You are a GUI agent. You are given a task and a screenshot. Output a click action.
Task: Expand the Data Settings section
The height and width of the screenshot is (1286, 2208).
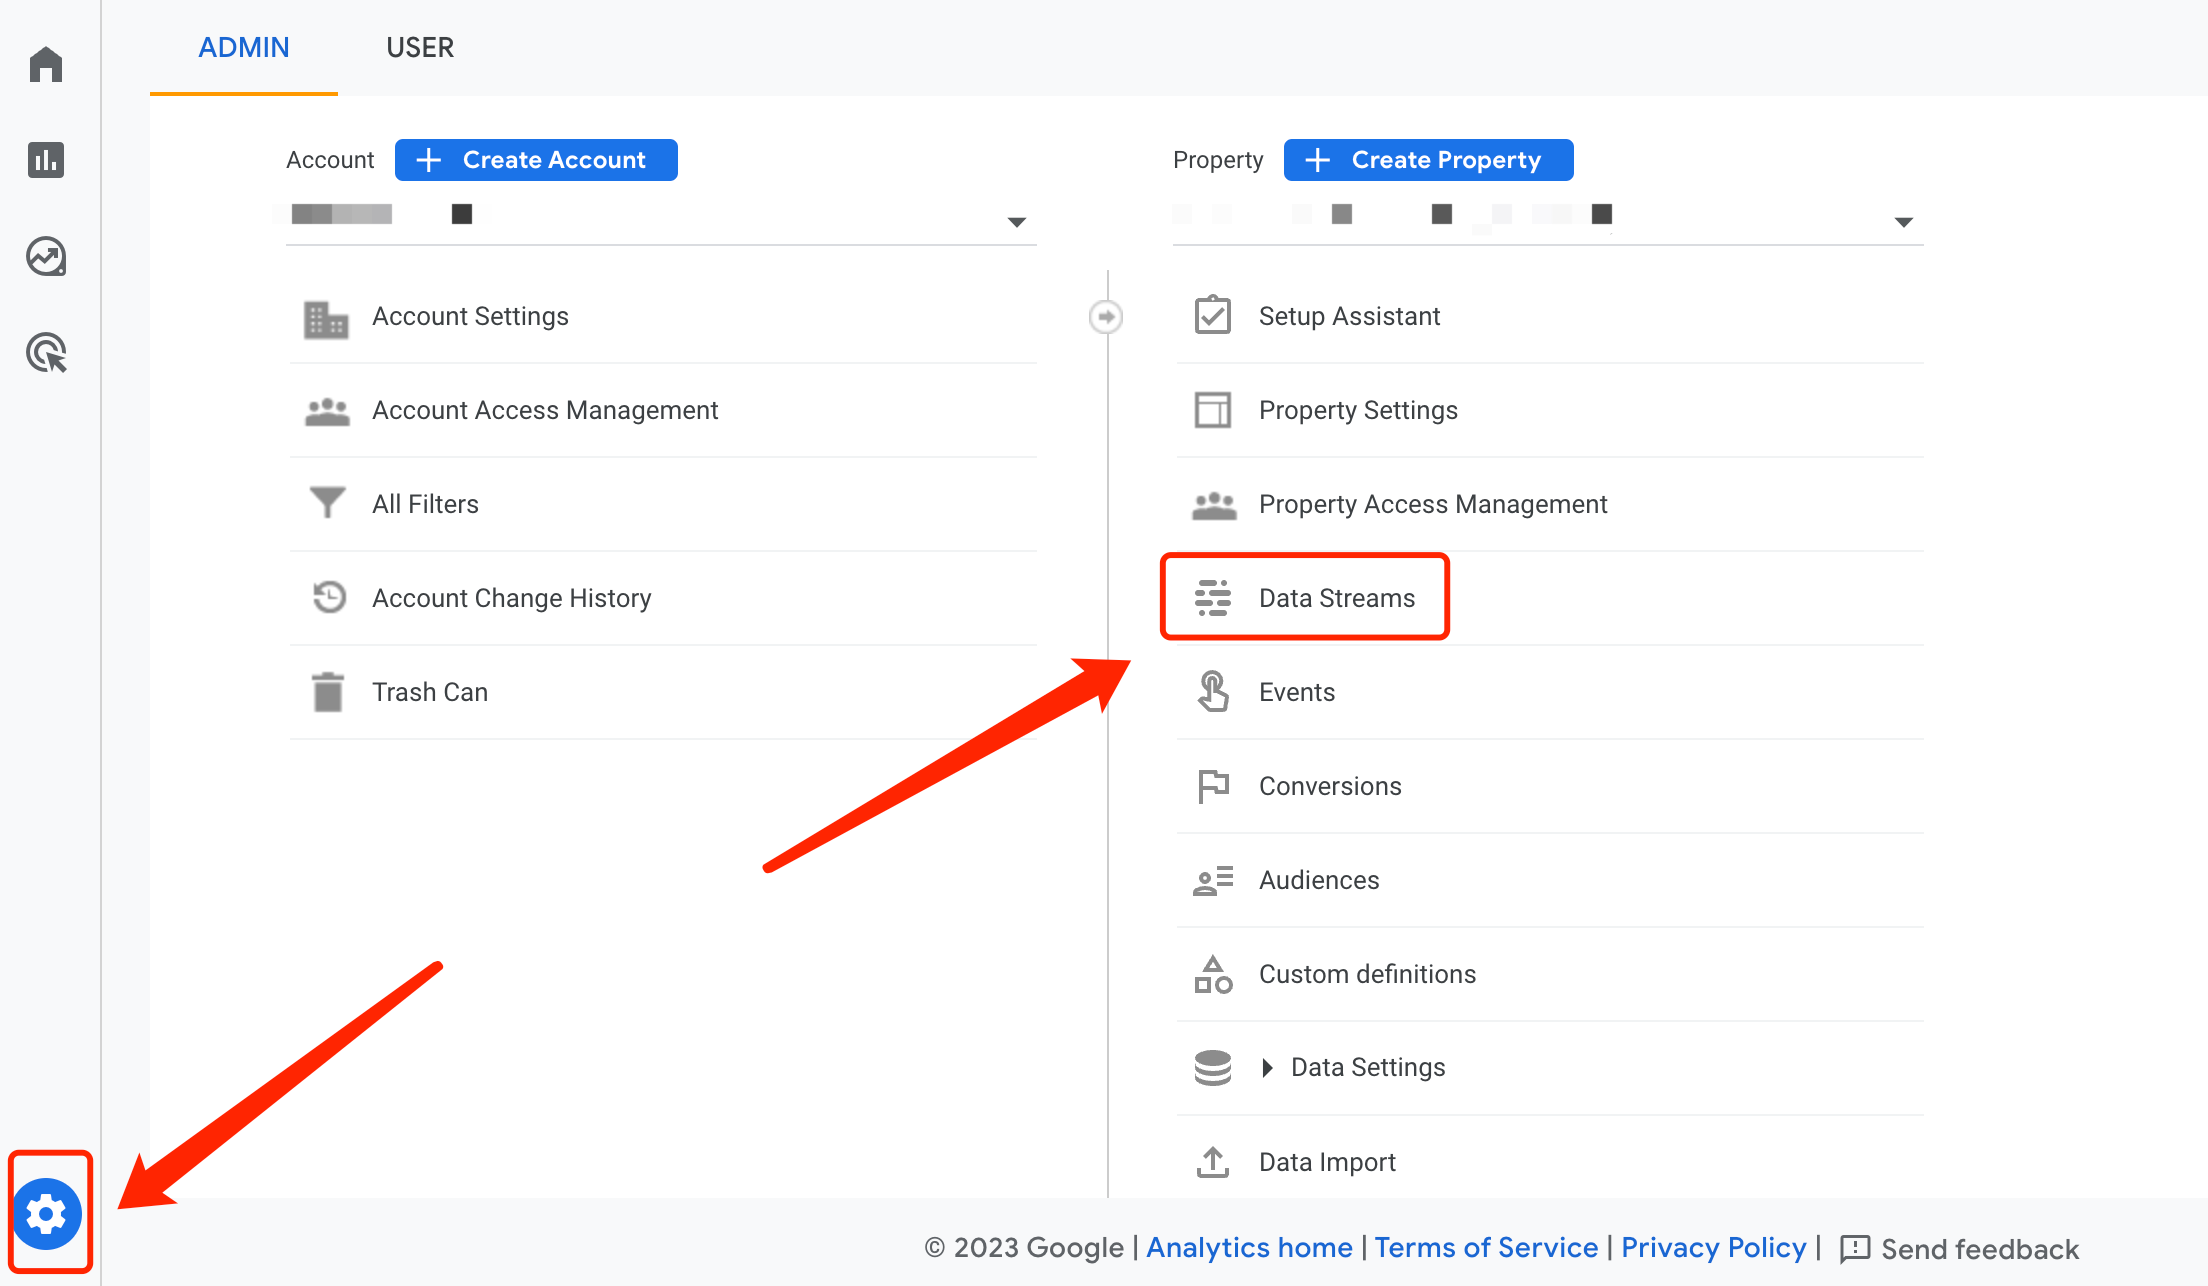click(x=1268, y=1068)
